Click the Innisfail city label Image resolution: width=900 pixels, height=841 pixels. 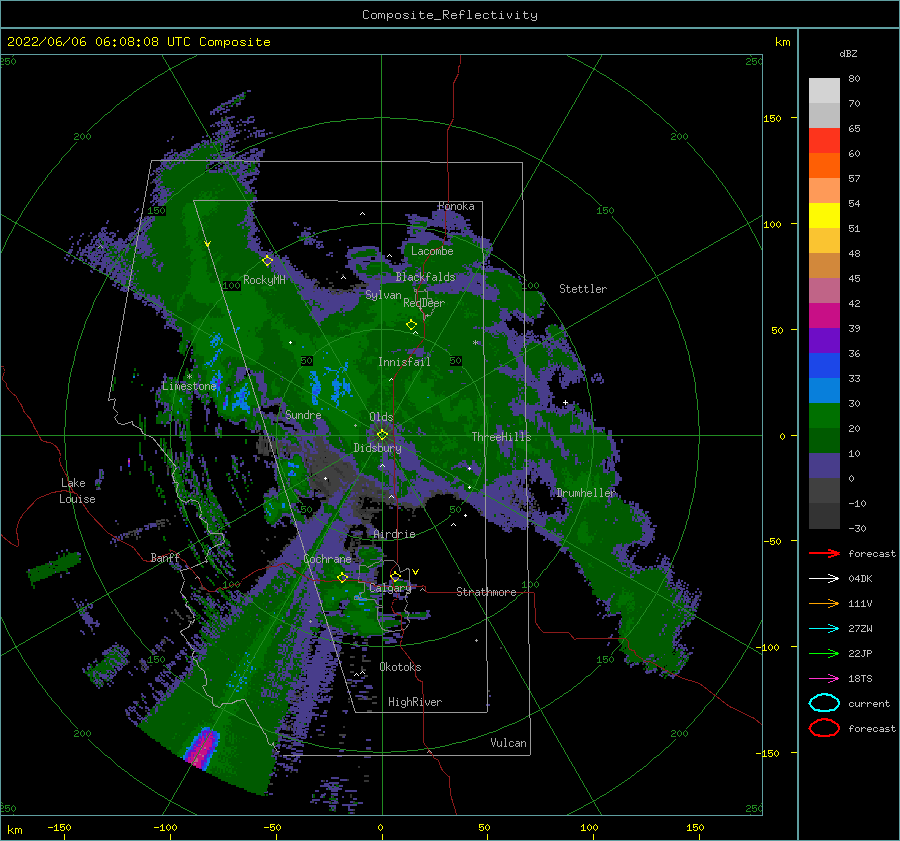pyautogui.click(x=404, y=362)
